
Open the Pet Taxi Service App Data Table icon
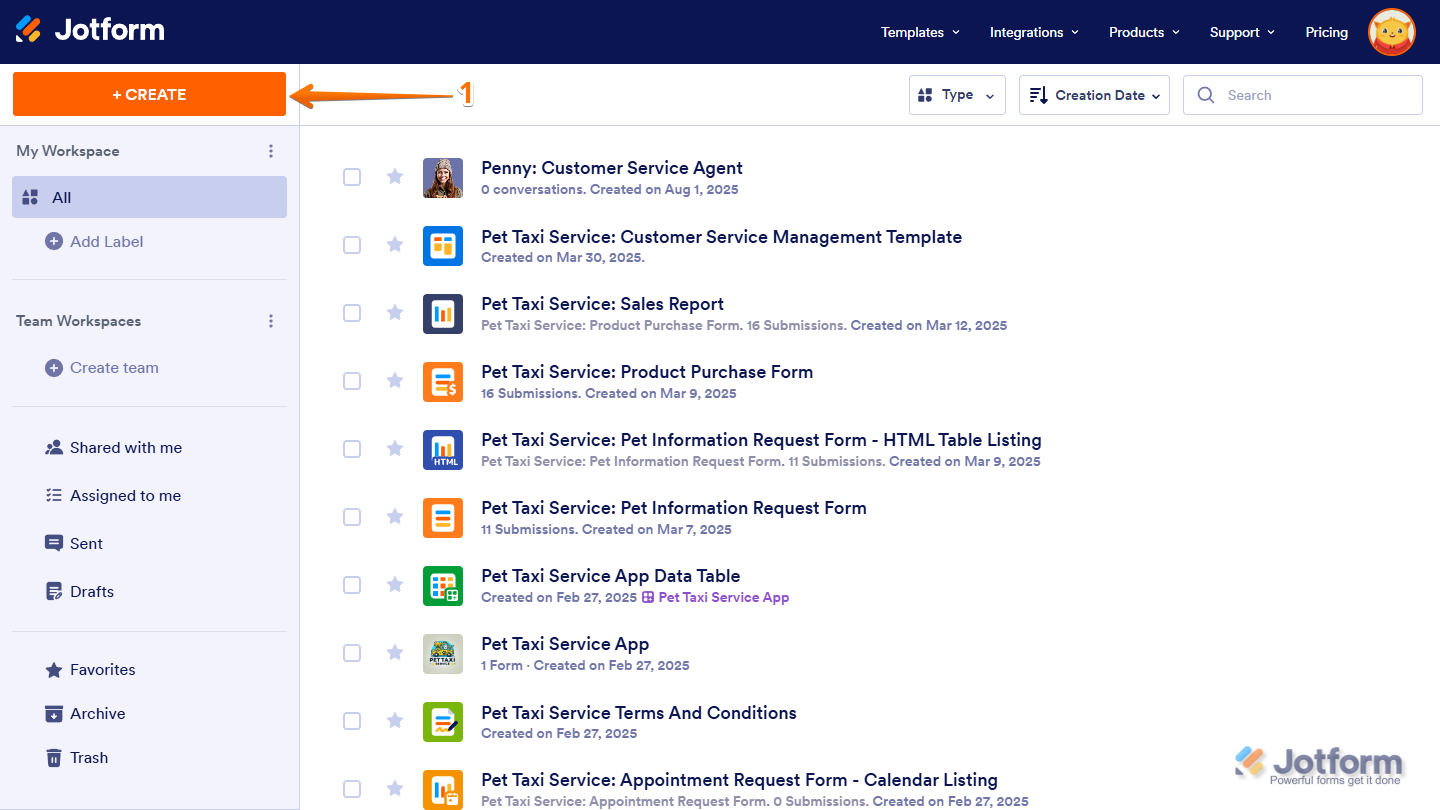point(443,585)
